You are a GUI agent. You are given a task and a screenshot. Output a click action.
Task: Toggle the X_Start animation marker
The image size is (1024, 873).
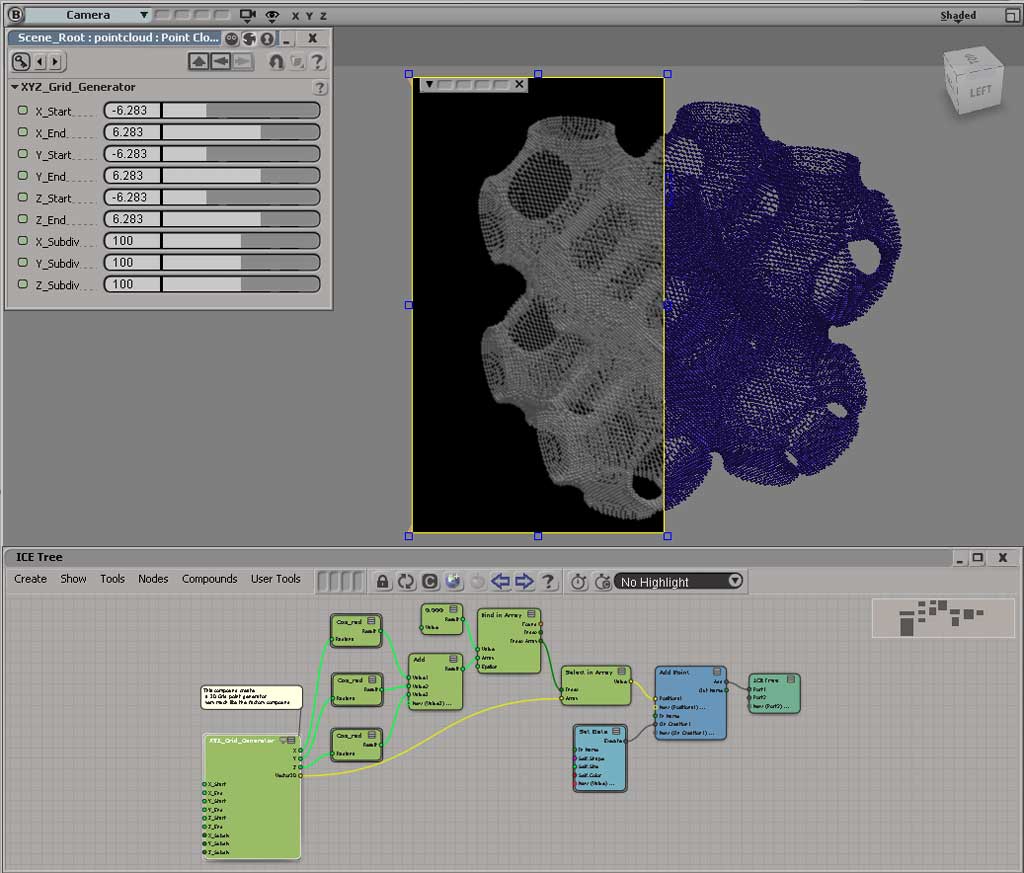coord(23,111)
